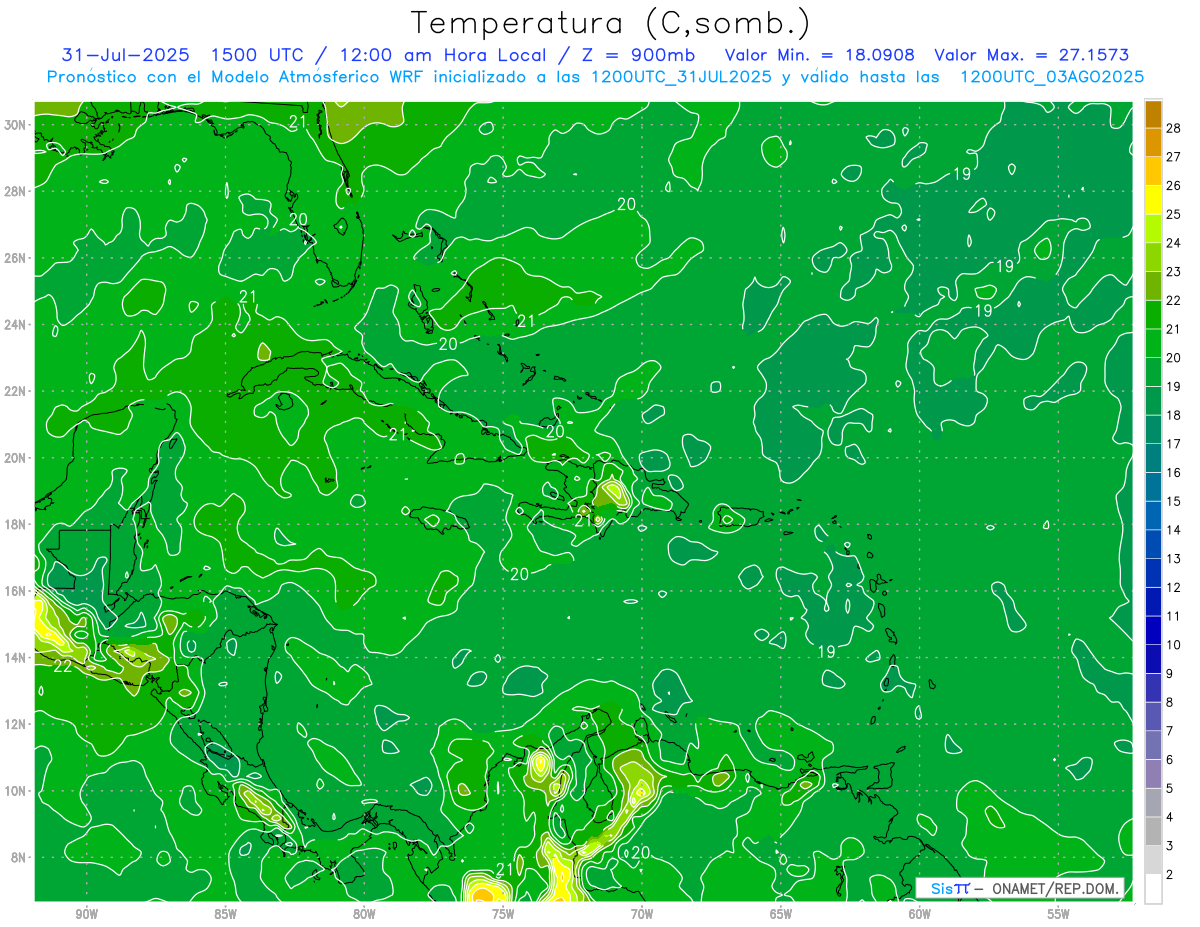Click color scale label "26"
Screen dimensions: 1200x927
[x=1173, y=185]
